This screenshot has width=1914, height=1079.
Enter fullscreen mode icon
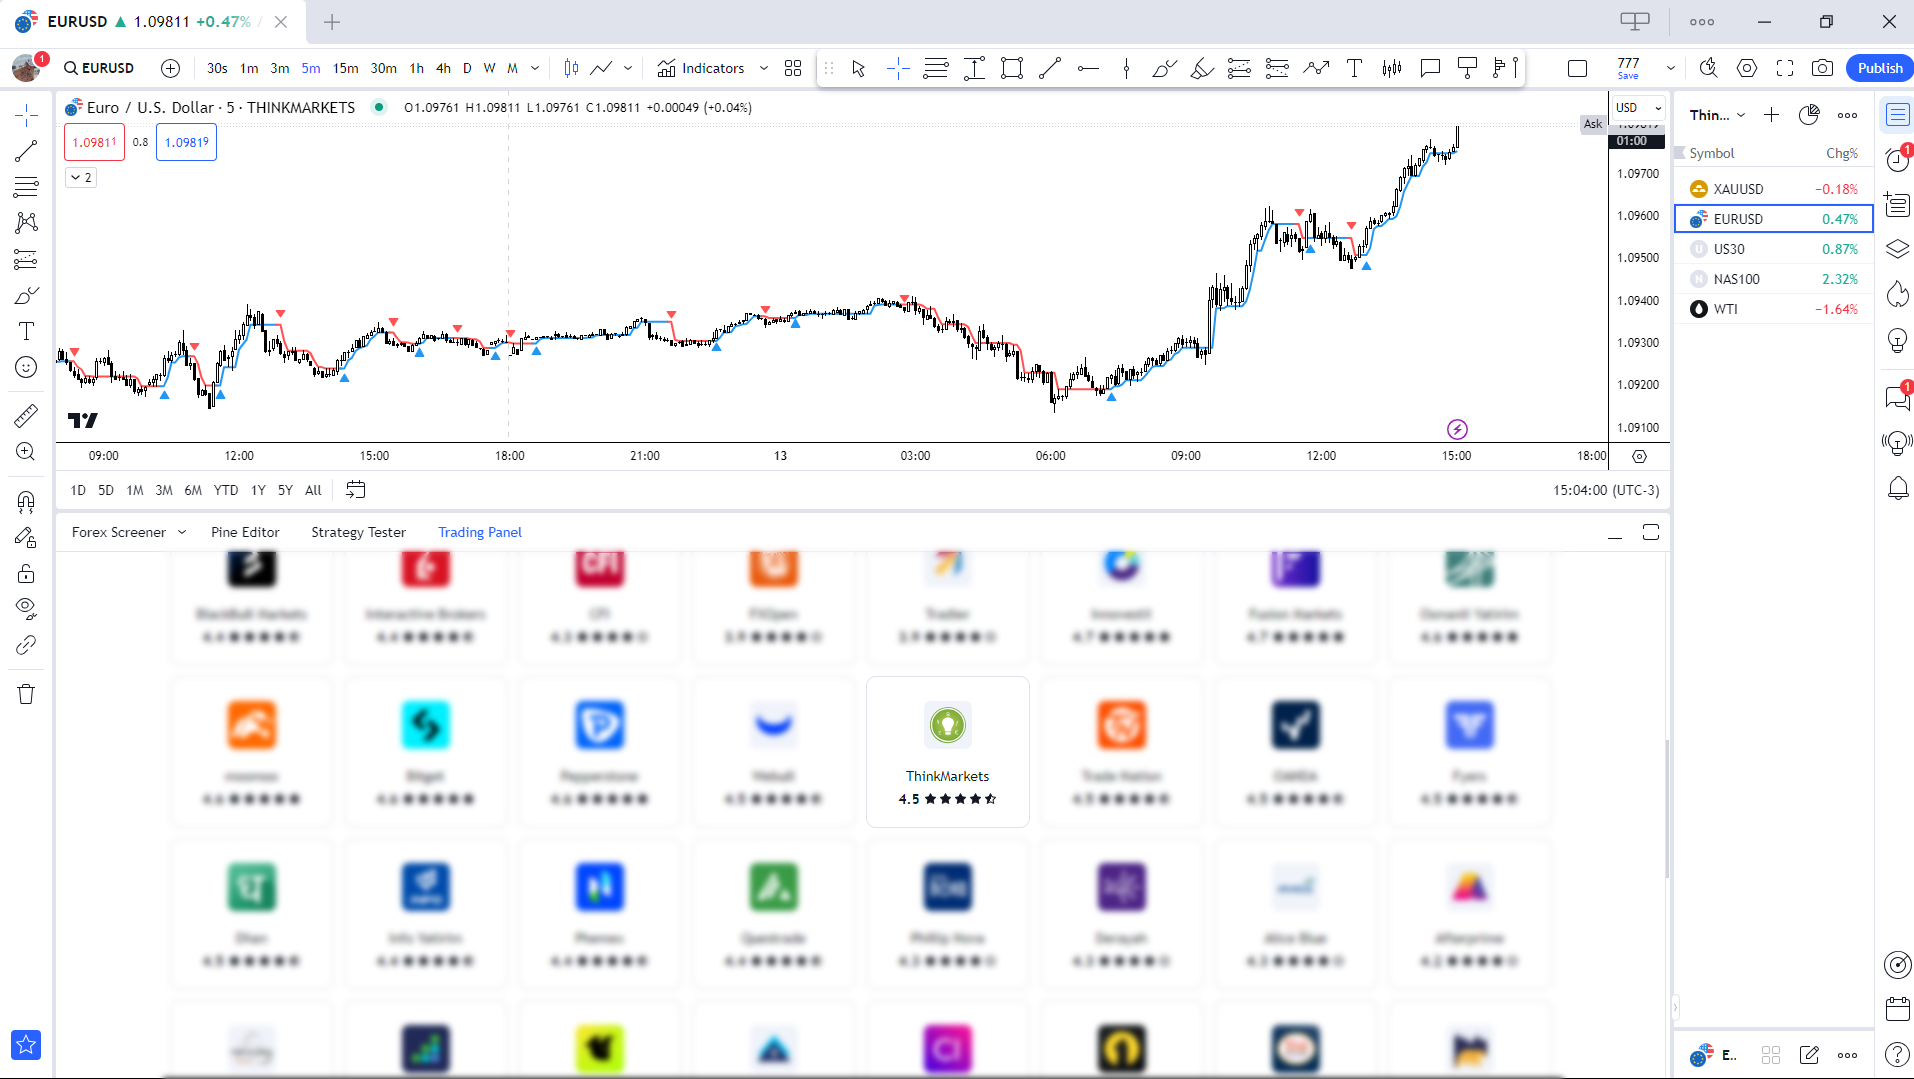point(1785,68)
